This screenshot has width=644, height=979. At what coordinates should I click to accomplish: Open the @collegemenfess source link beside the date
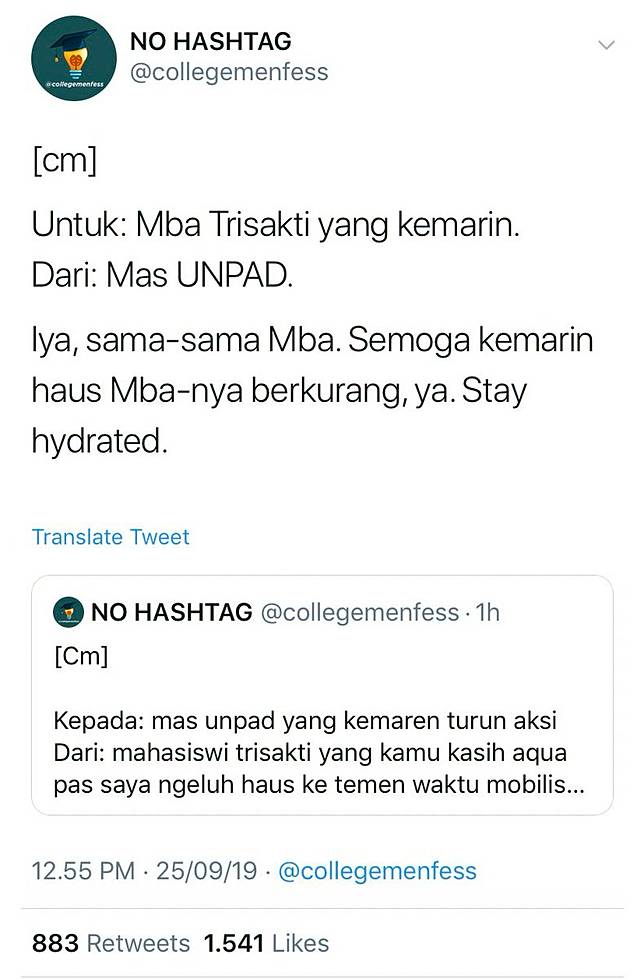coord(377,871)
